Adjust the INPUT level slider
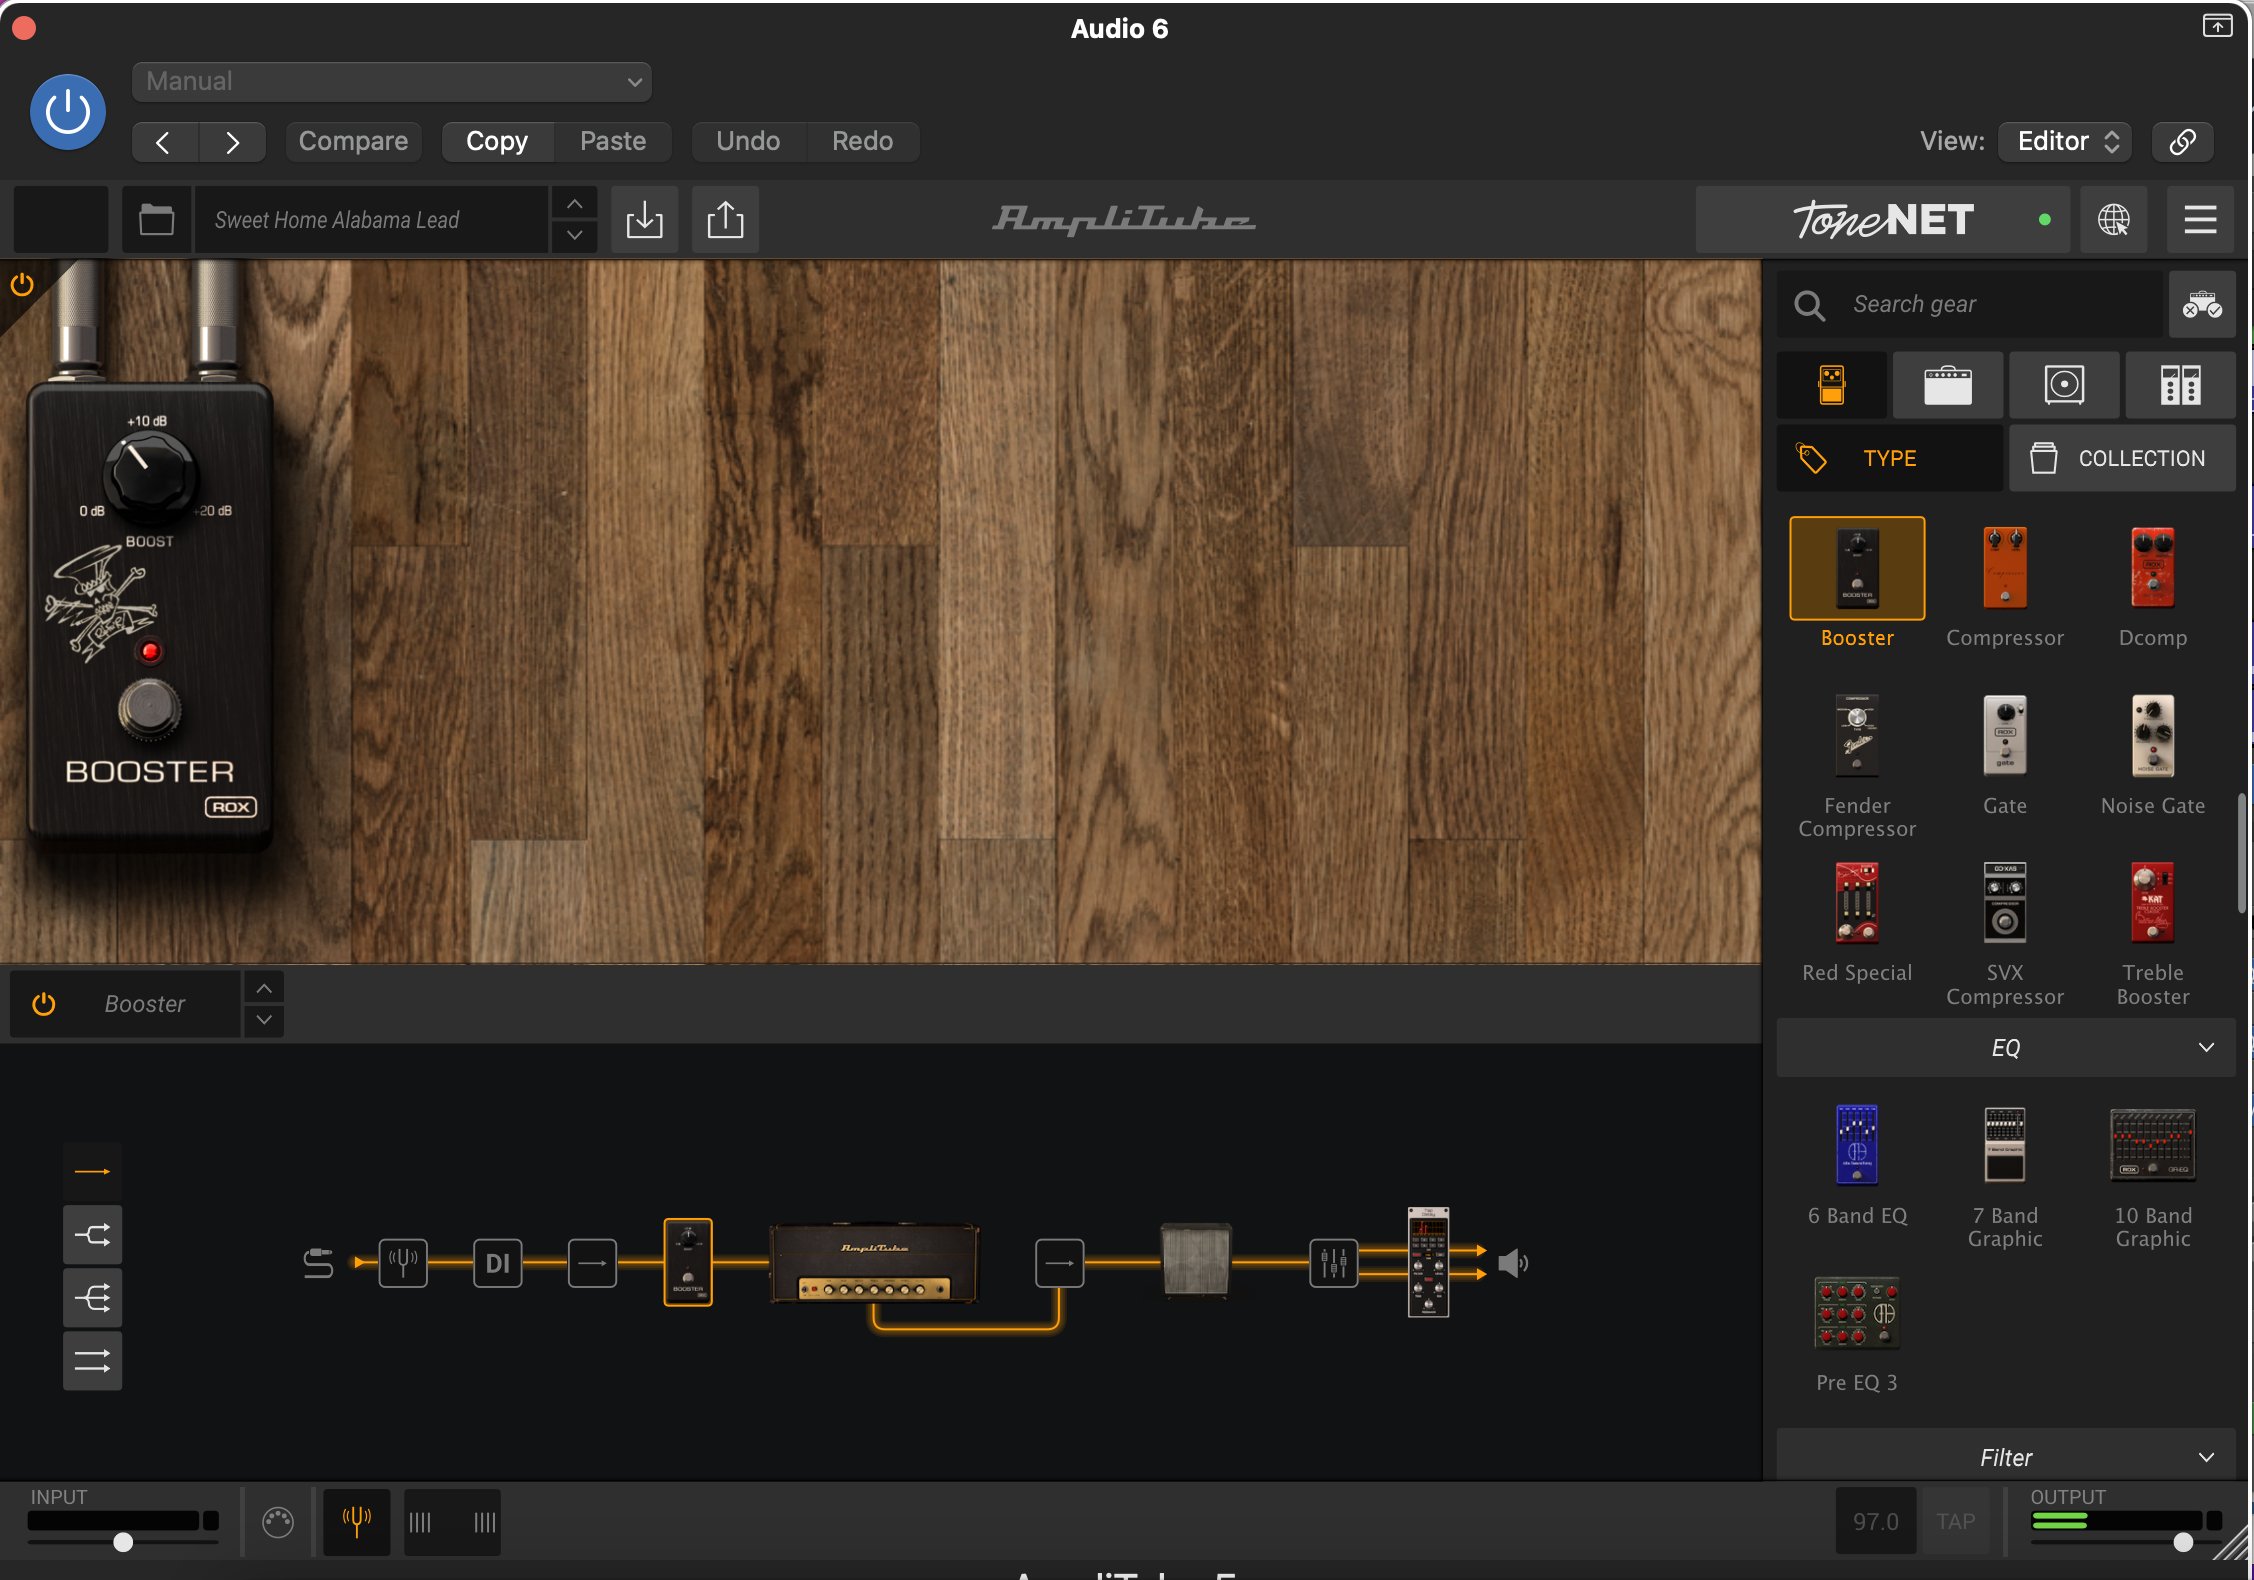Image resolution: width=2254 pixels, height=1580 pixels. coord(123,1541)
